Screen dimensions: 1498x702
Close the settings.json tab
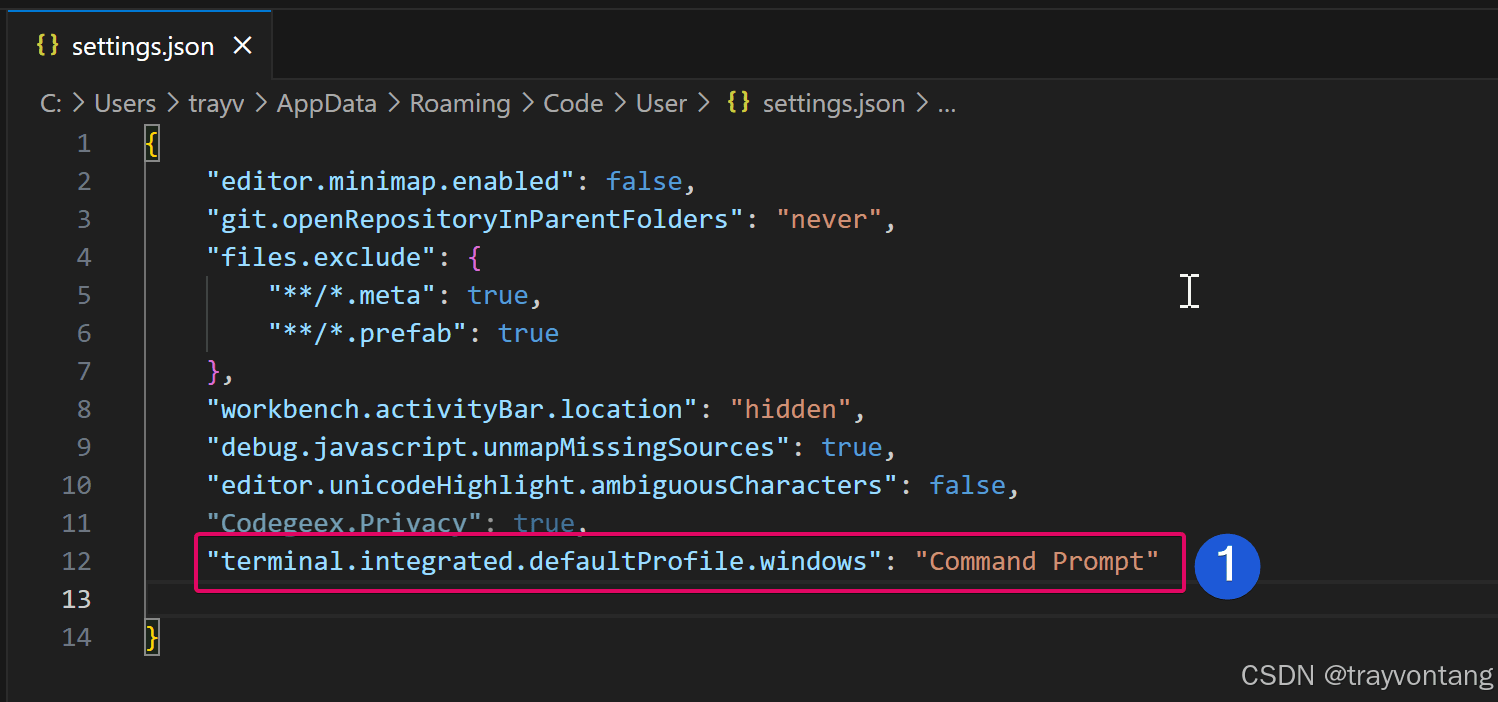pos(242,46)
